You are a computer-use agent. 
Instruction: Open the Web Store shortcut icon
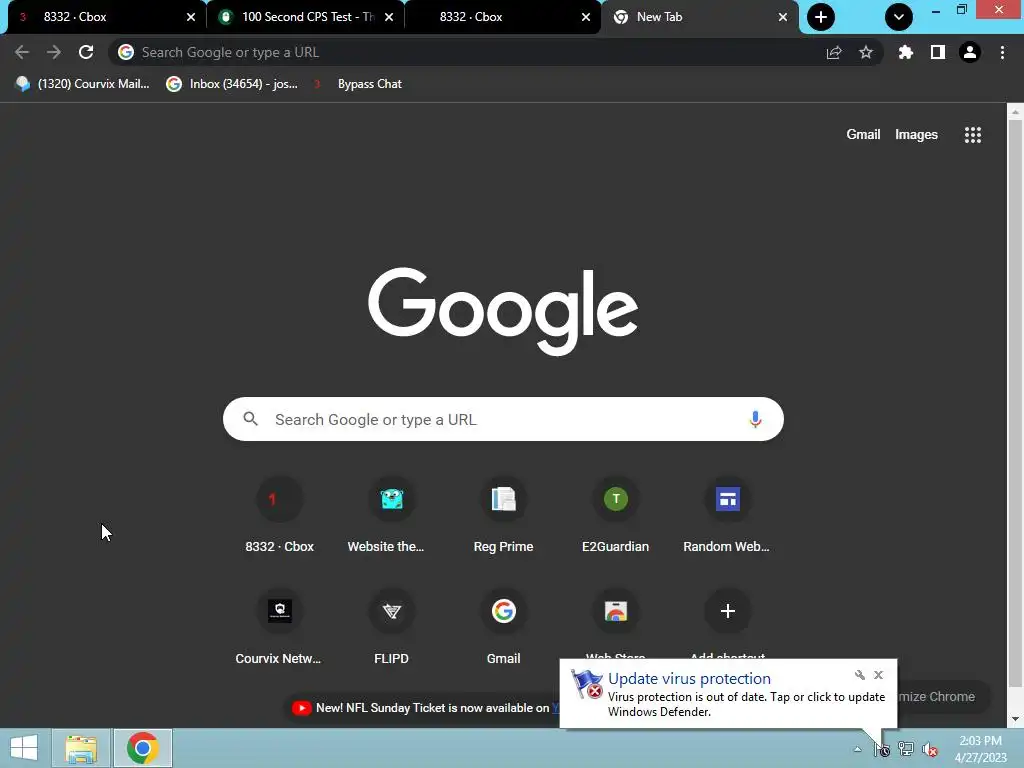click(616, 611)
